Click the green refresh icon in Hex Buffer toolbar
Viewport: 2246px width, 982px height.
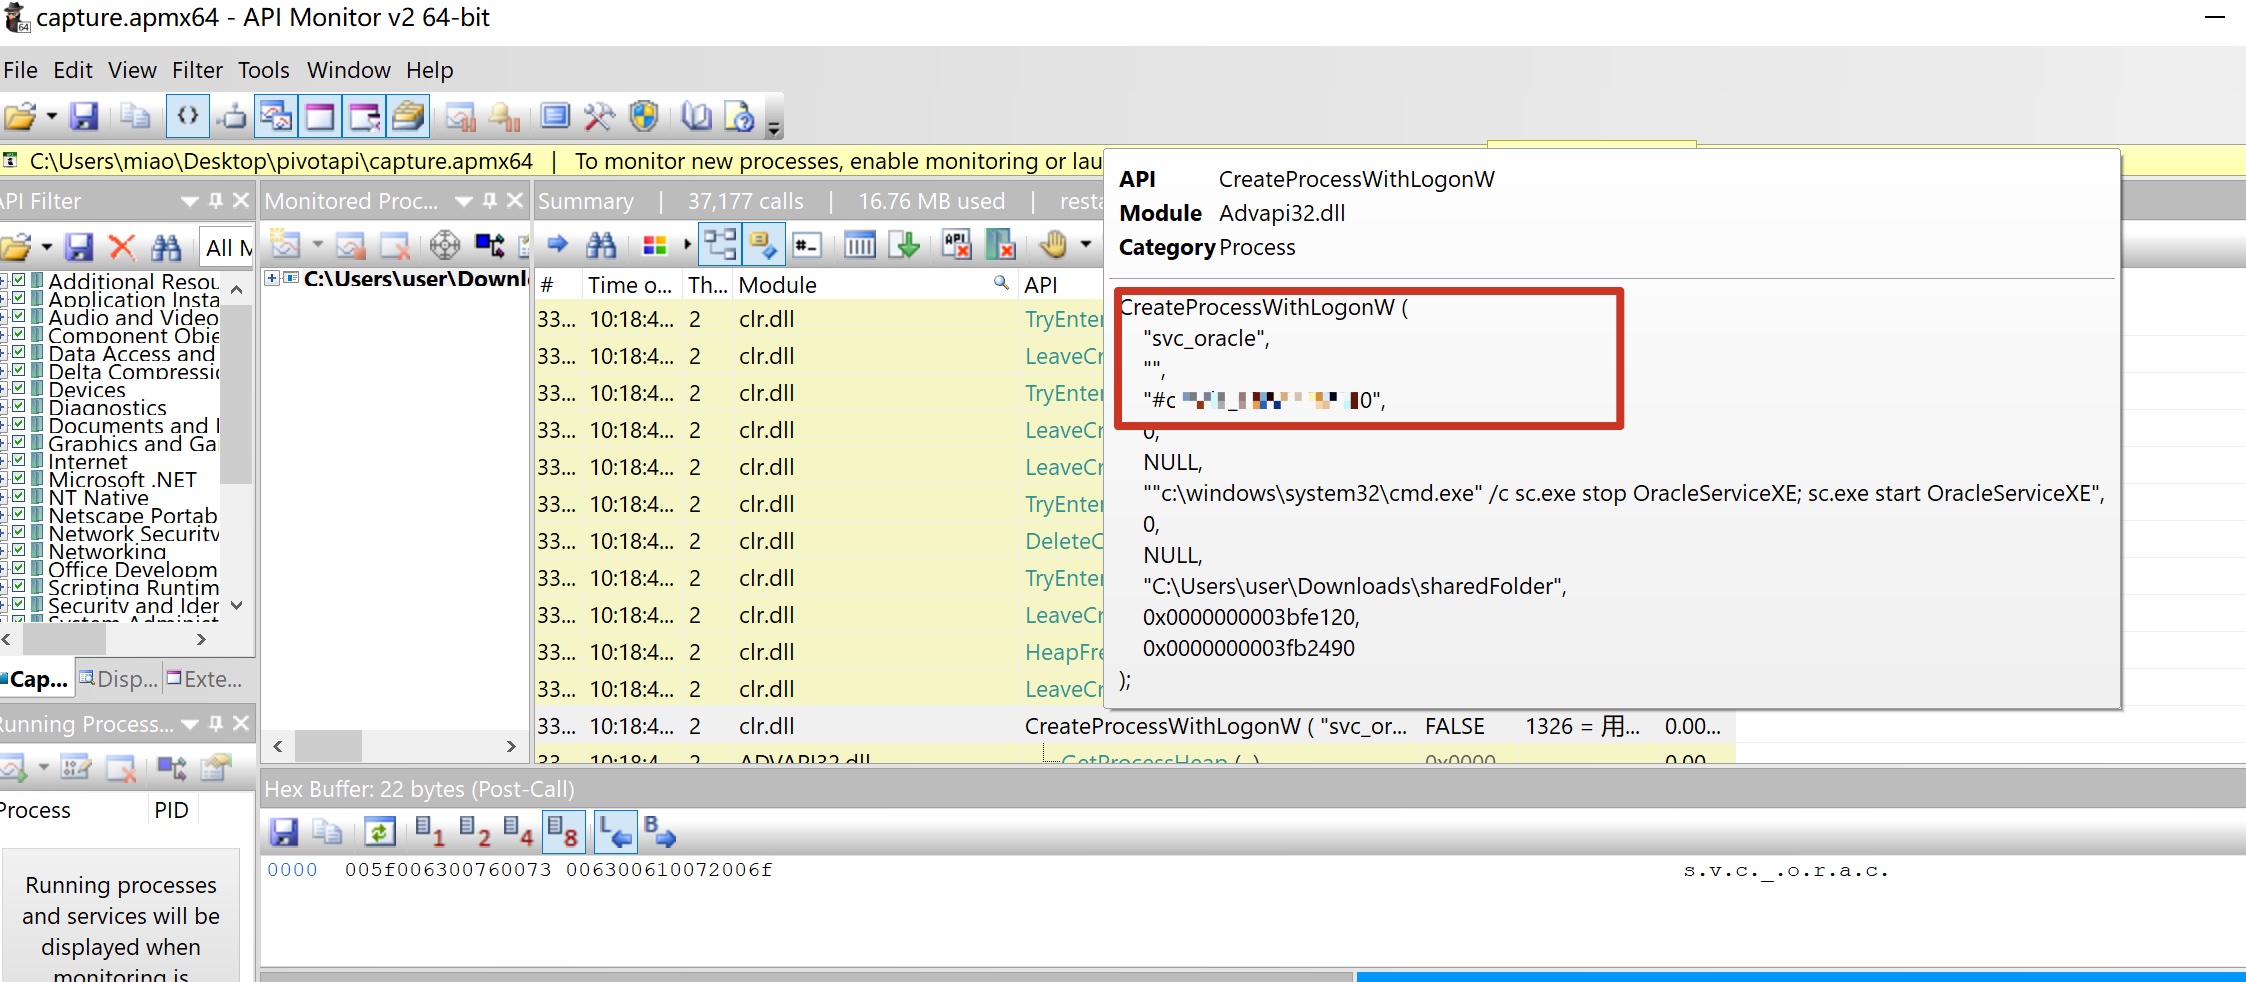[x=380, y=832]
